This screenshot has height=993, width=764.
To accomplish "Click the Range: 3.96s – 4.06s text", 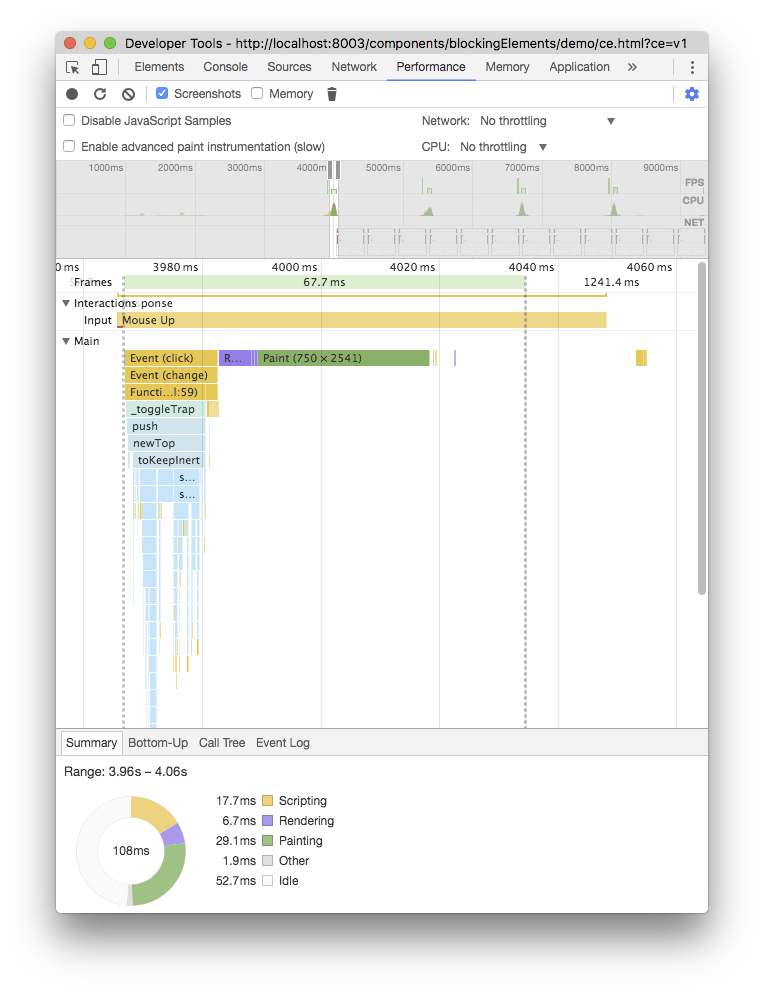I will coord(125,772).
